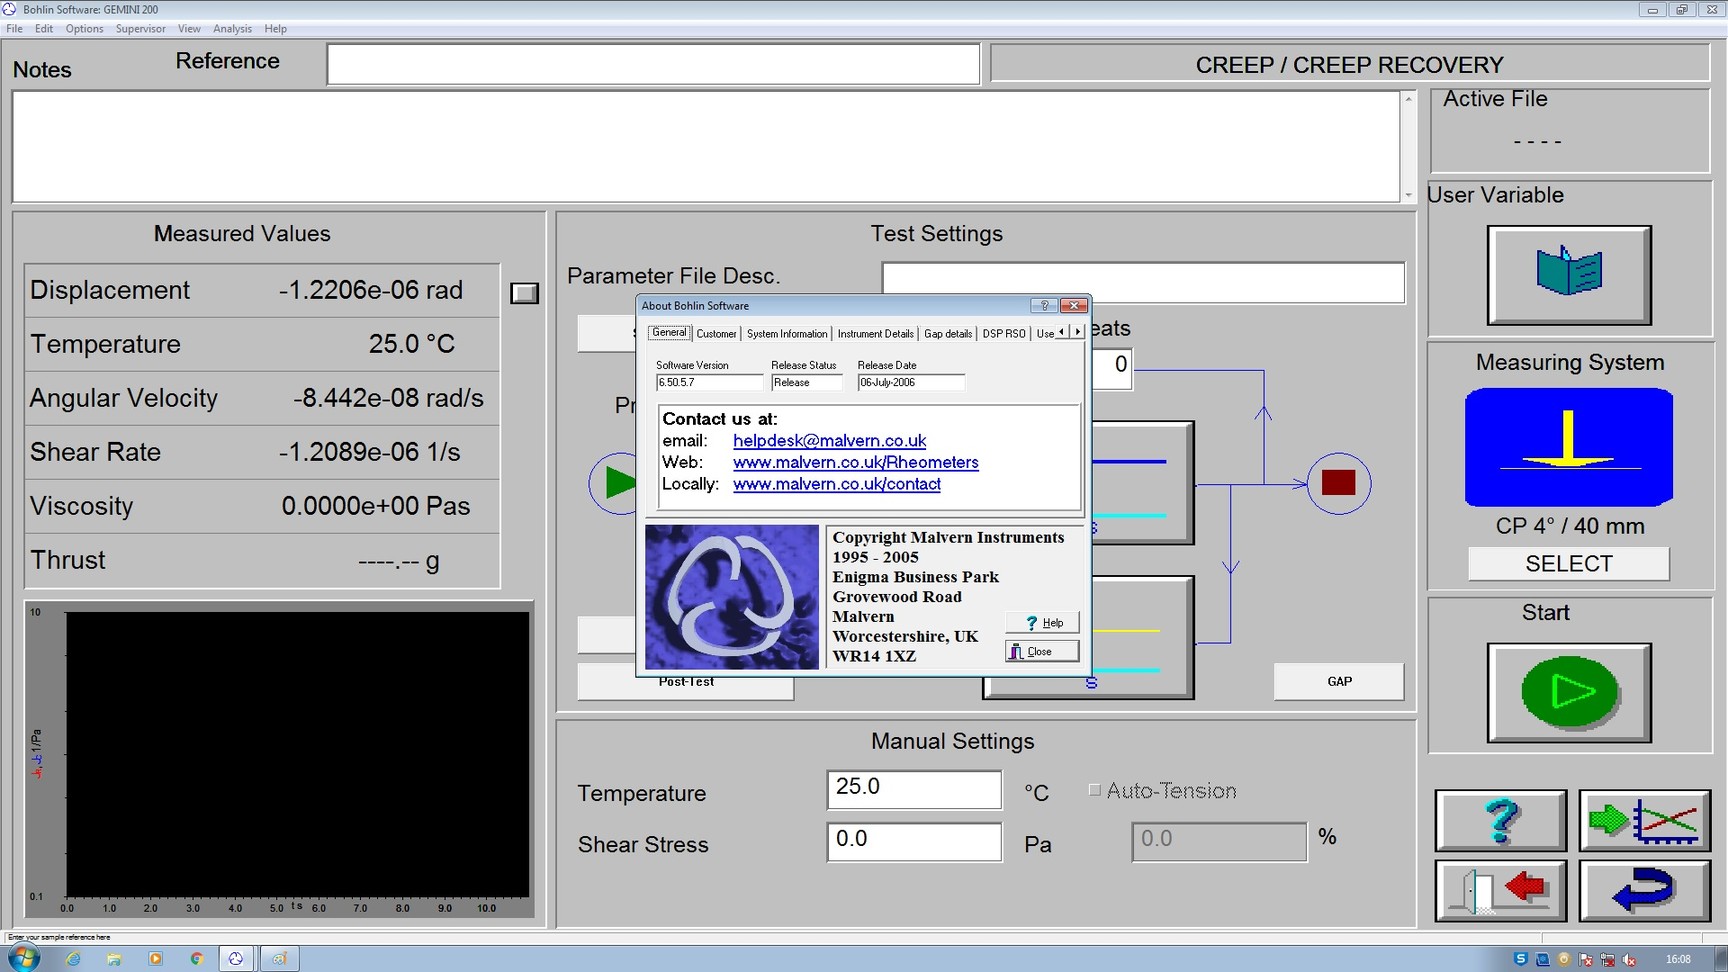Click inside the Shear Stress input field

coord(912,841)
